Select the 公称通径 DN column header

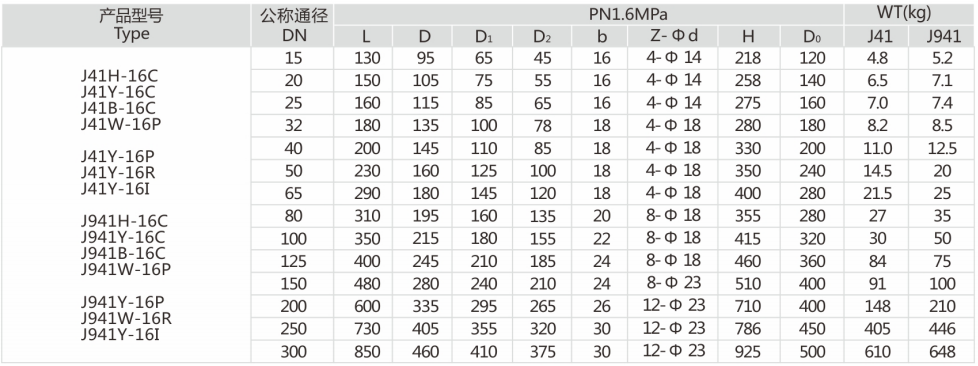tap(293, 25)
